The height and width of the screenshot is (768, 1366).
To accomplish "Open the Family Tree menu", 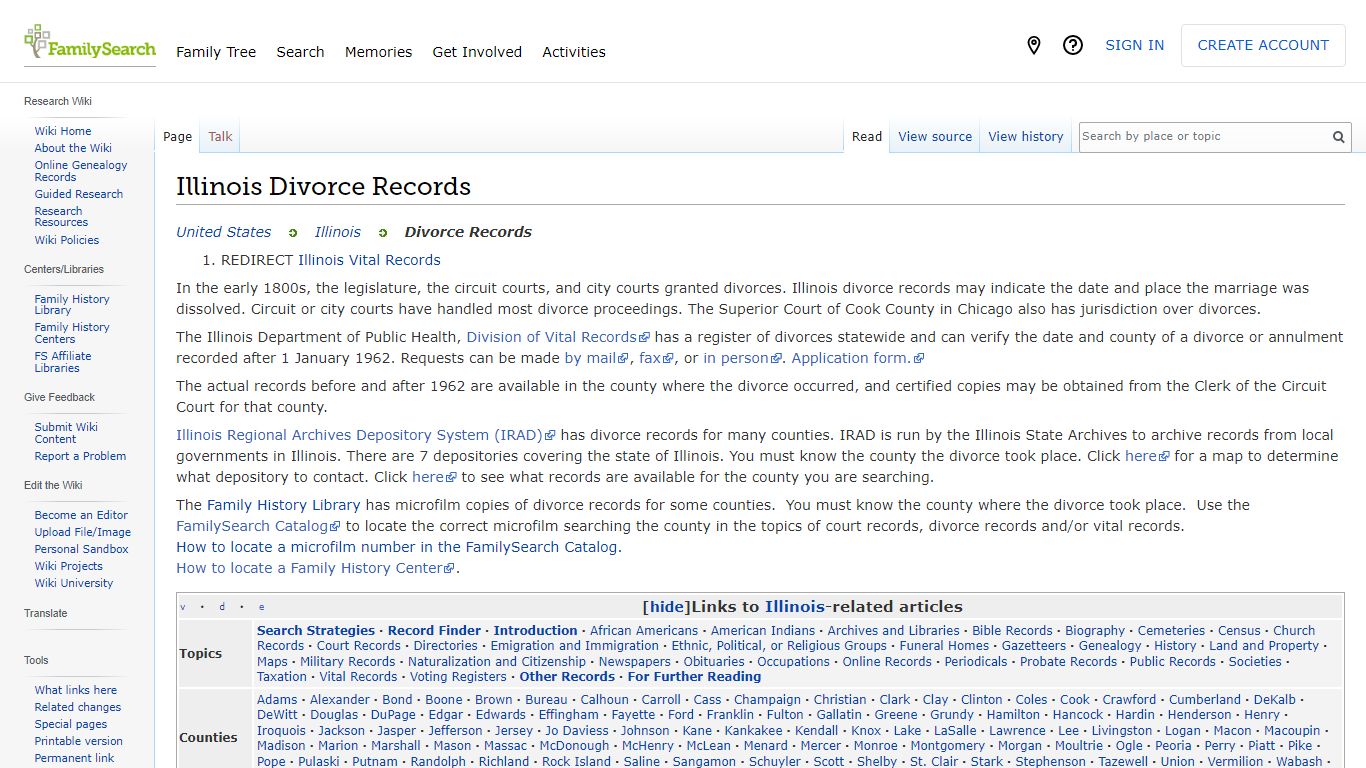I will (216, 52).
